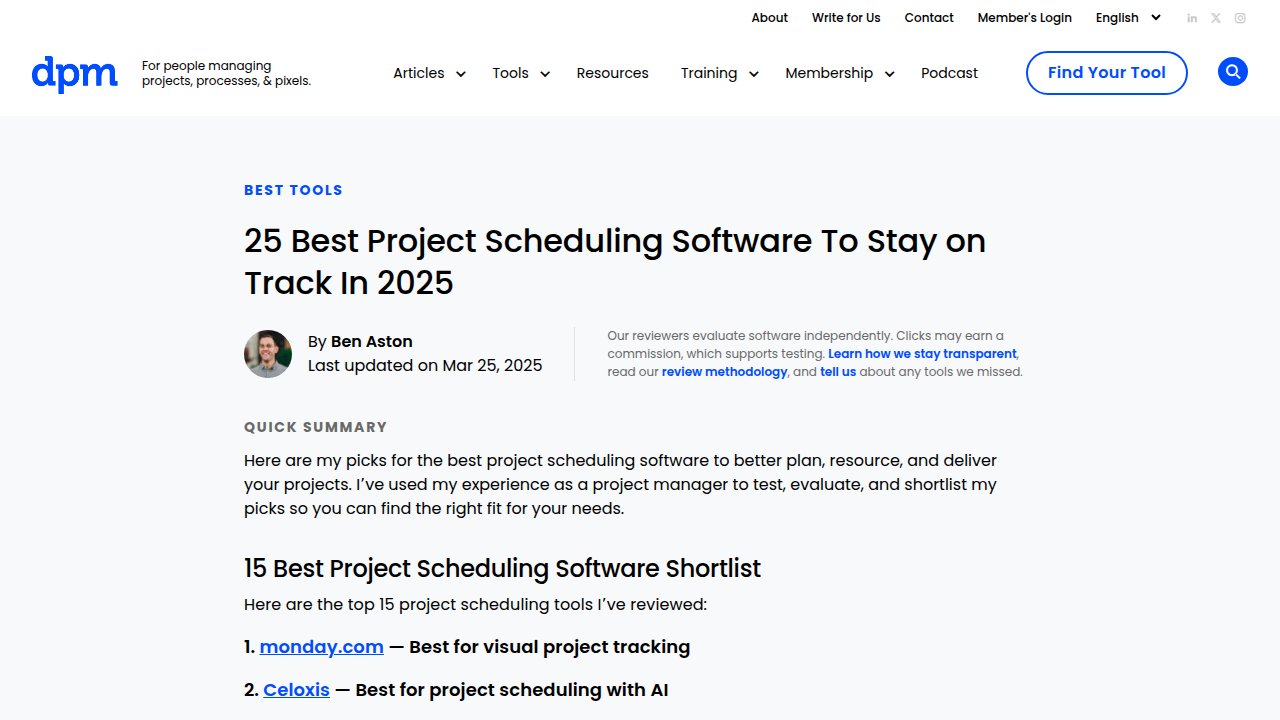1280x720 pixels.
Task: Open the Member's Login link
Action: tap(1024, 18)
